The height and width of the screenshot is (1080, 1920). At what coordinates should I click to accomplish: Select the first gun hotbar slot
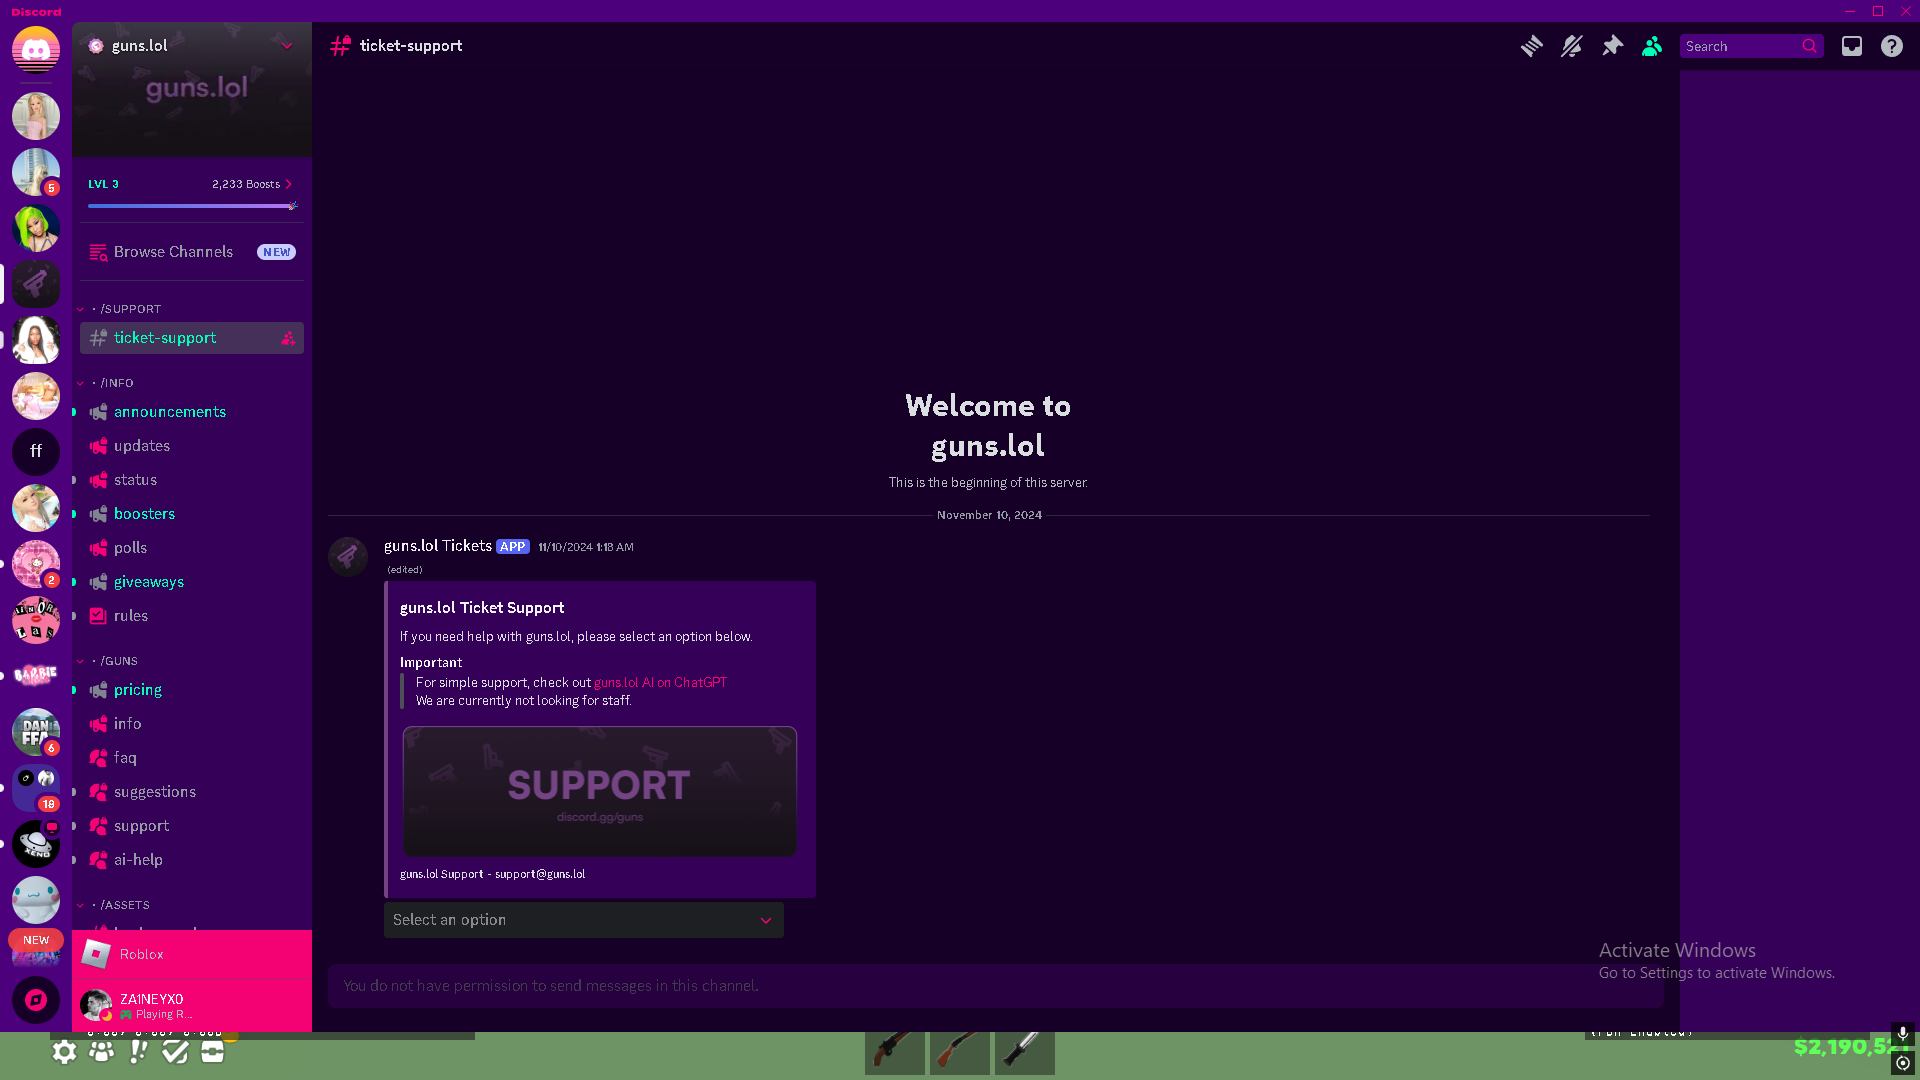895,1053
